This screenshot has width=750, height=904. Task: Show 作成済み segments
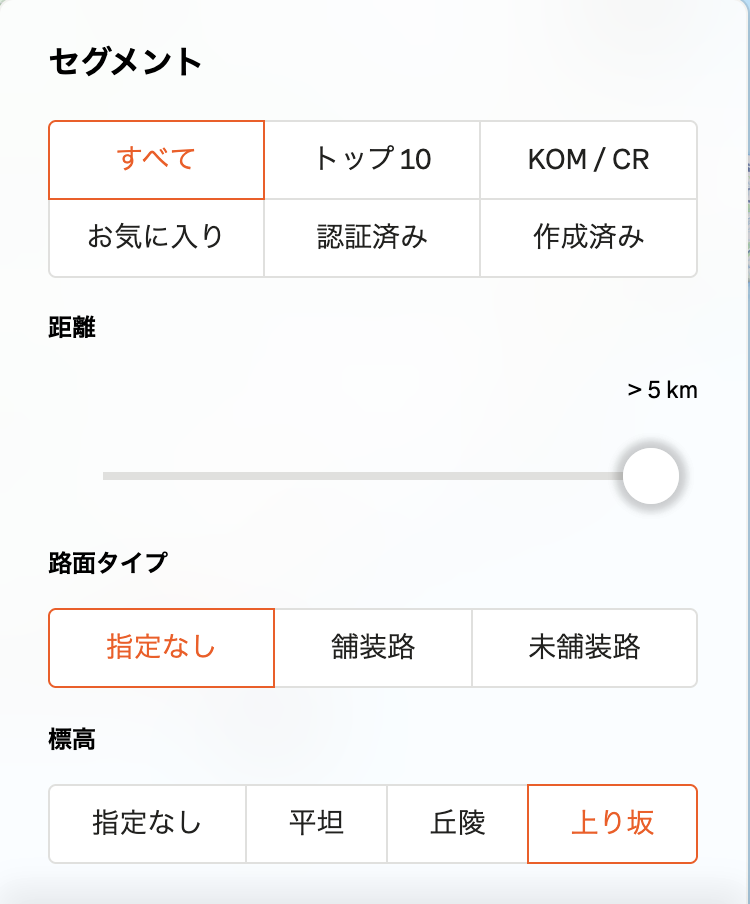[x=588, y=237]
